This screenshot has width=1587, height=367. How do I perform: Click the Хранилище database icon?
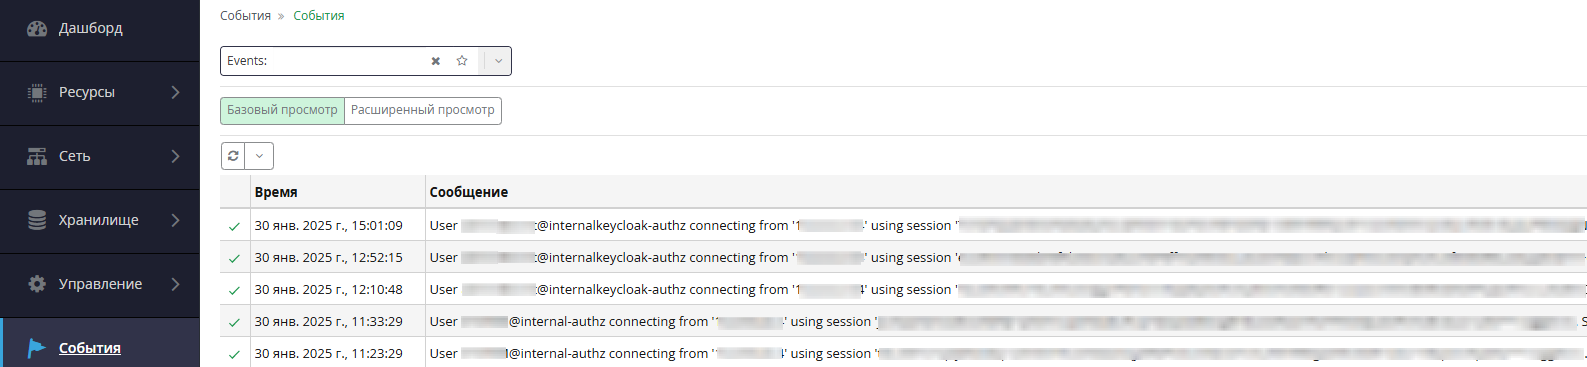37,221
